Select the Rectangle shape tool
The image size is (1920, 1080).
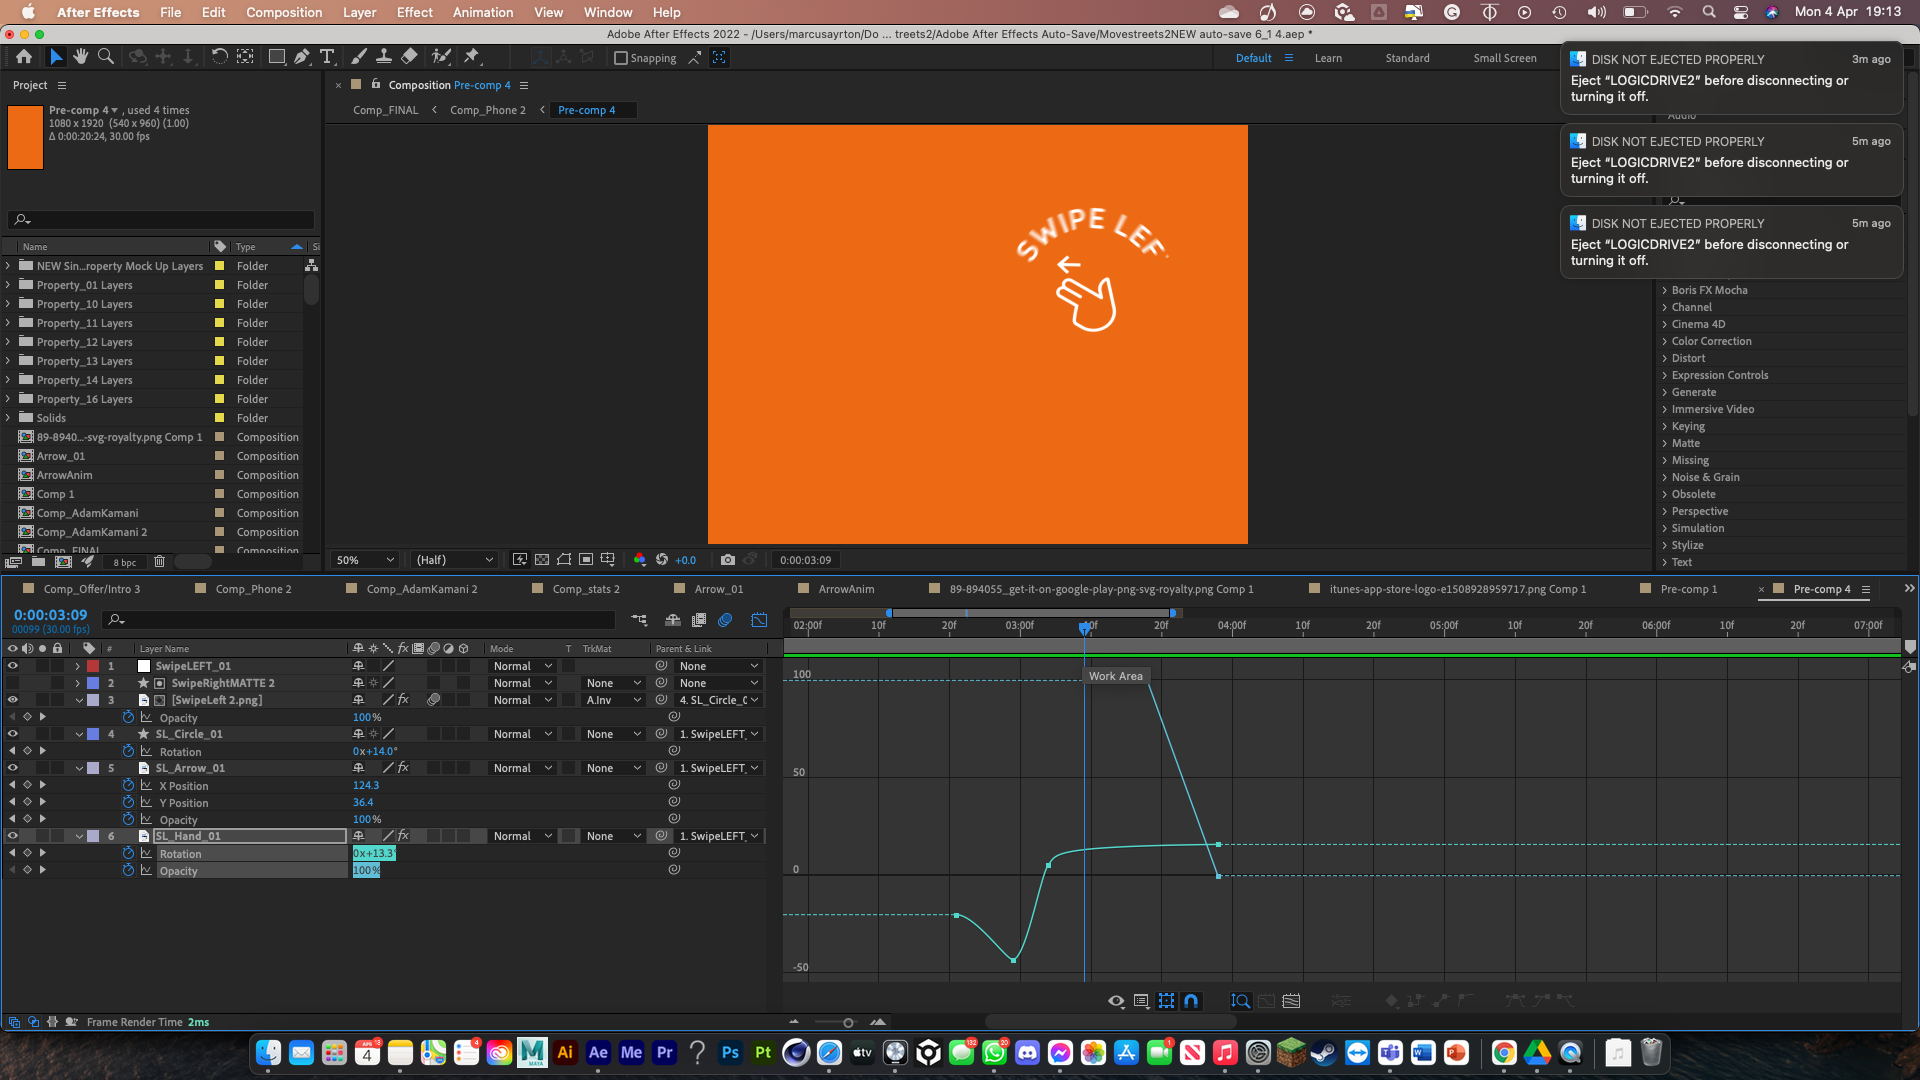point(277,57)
